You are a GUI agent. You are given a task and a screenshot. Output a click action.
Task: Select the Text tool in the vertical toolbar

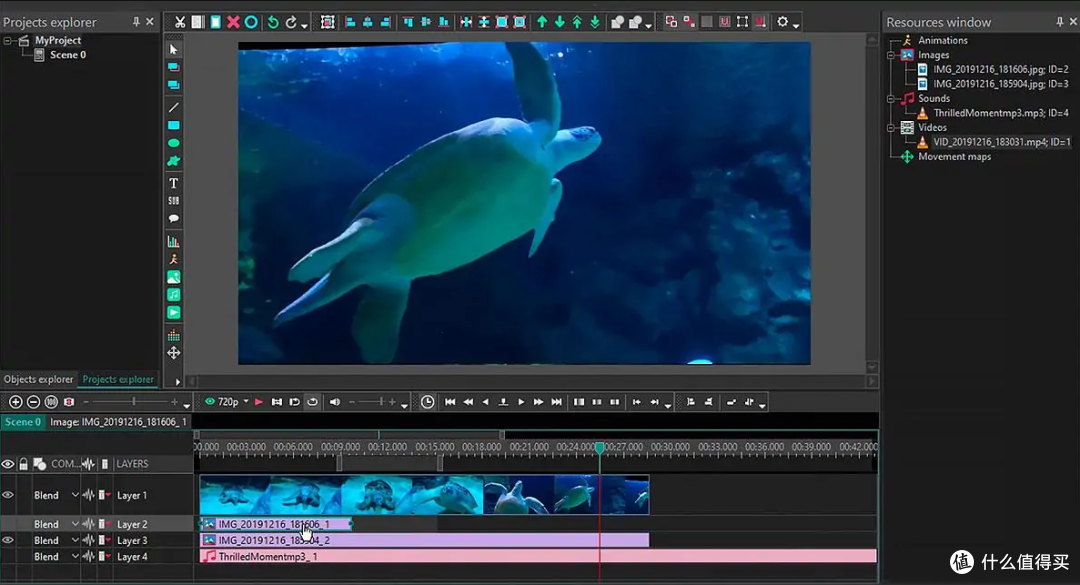pos(173,183)
